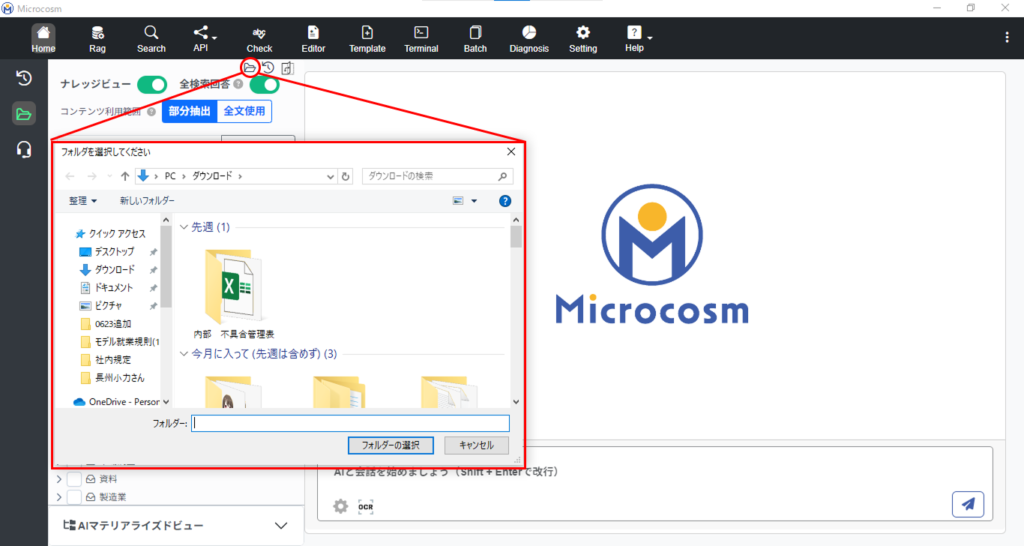Click 新しいフォルダー to create a folder
This screenshot has height=546, width=1024.
tap(147, 201)
